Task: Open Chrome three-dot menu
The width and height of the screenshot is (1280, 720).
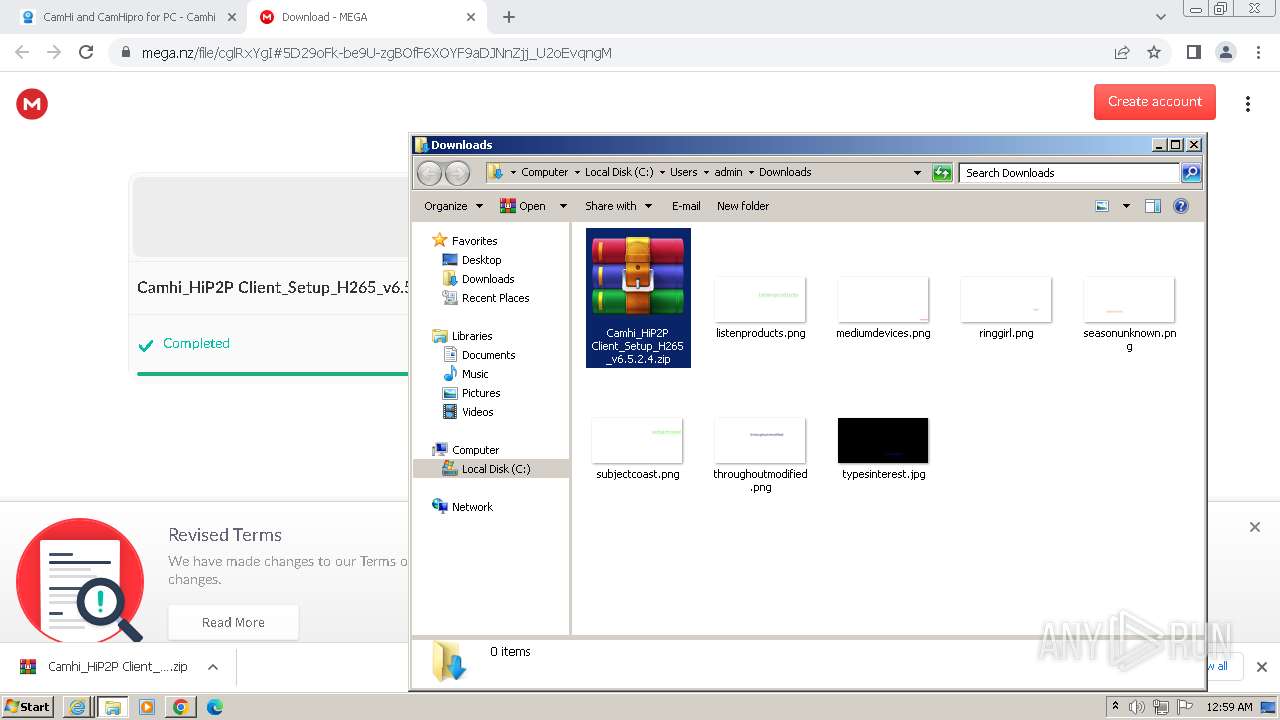Action: click(1258, 53)
